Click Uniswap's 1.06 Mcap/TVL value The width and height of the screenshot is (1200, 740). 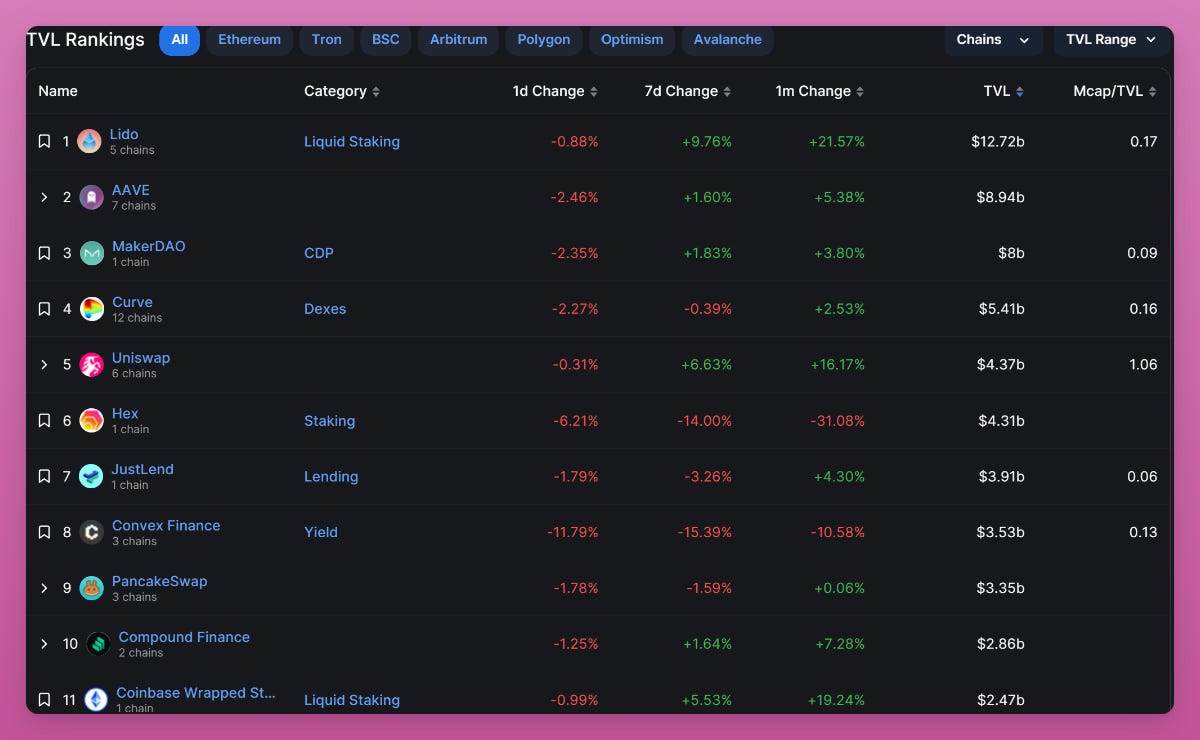pos(1143,365)
